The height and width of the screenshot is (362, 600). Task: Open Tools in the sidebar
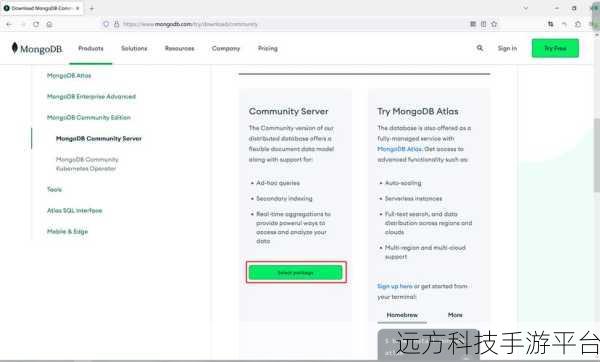tap(54, 189)
